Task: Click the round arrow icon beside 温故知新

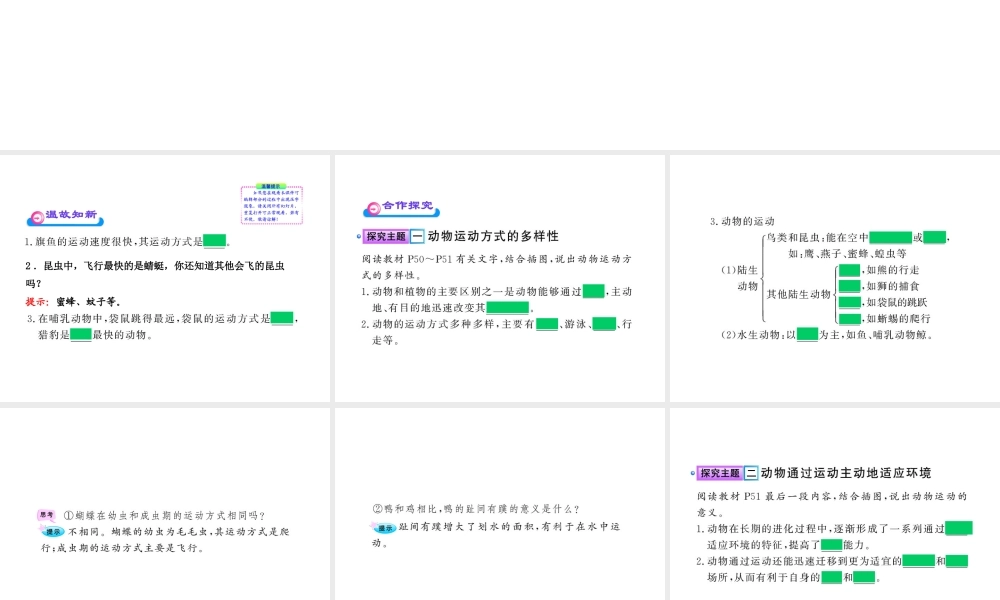Action: tap(37, 217)
